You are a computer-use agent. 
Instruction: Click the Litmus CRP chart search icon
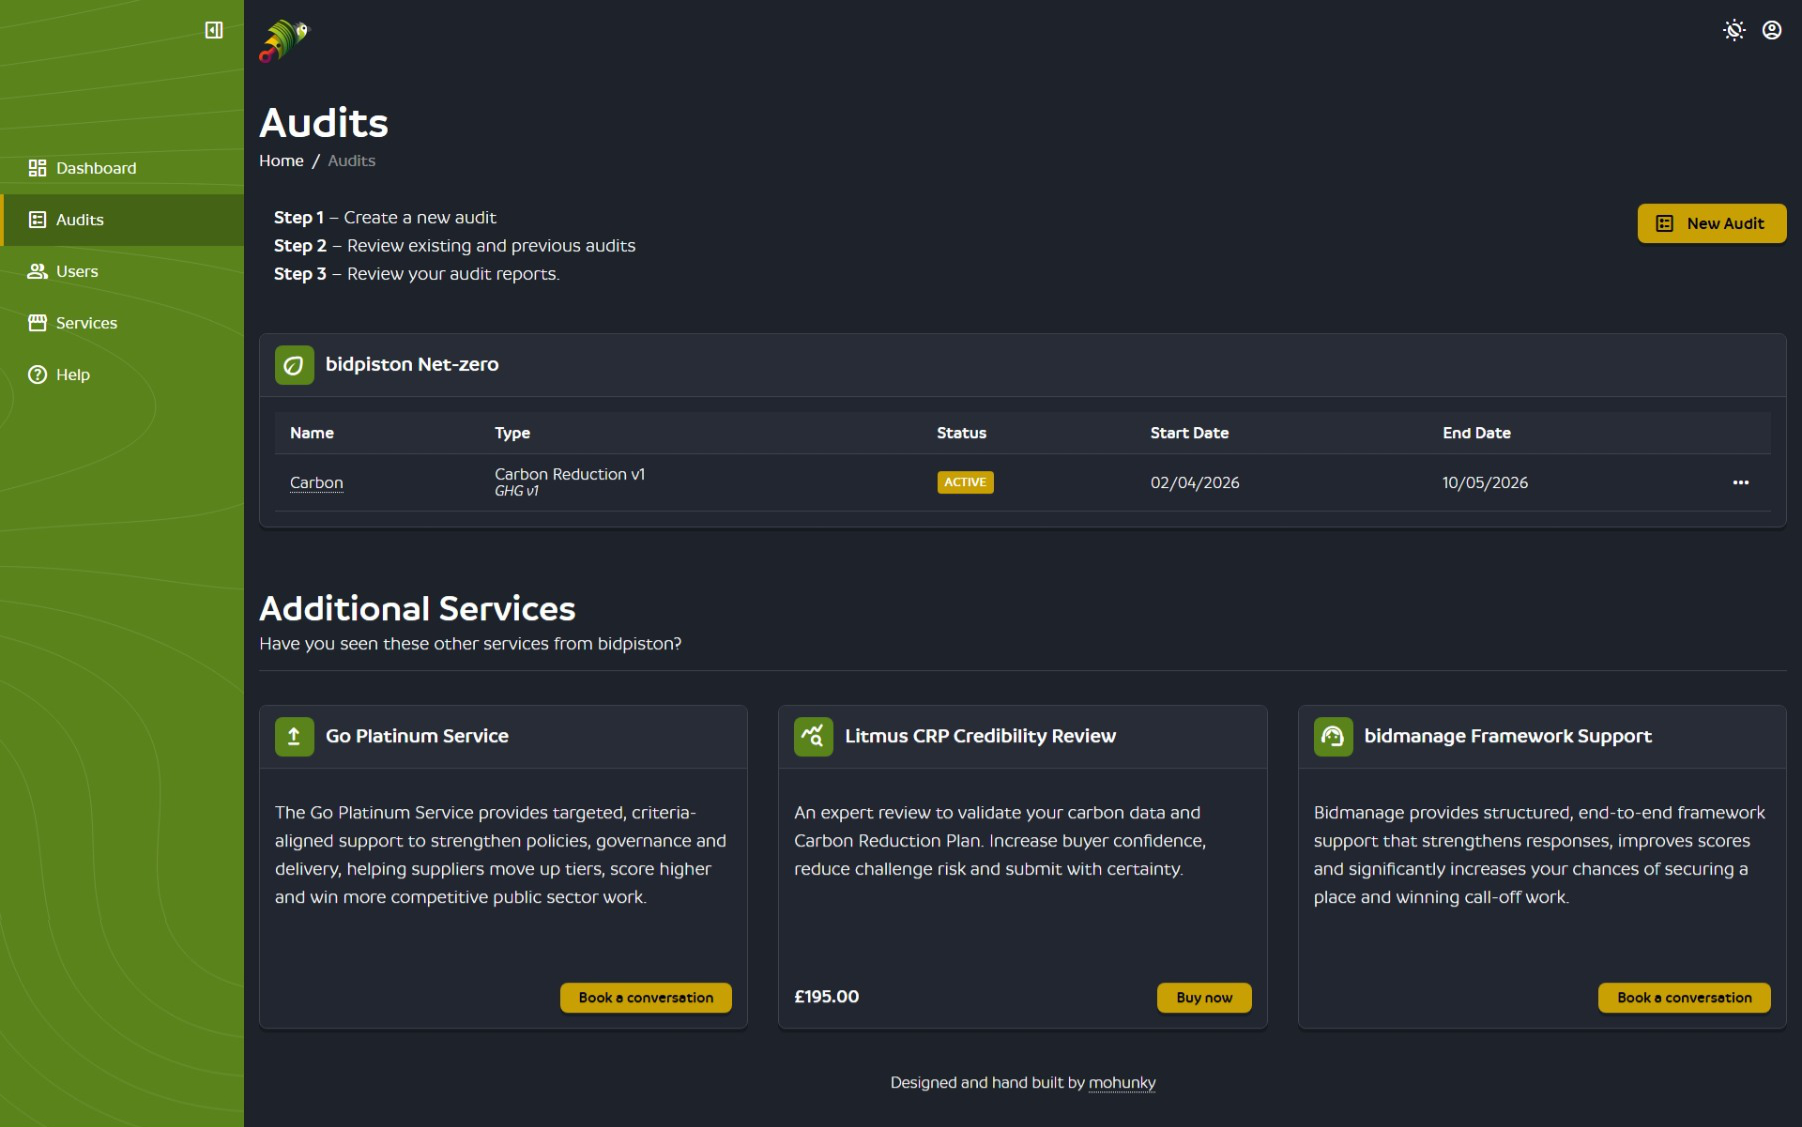pyautogui.click(x=813, y=737)
